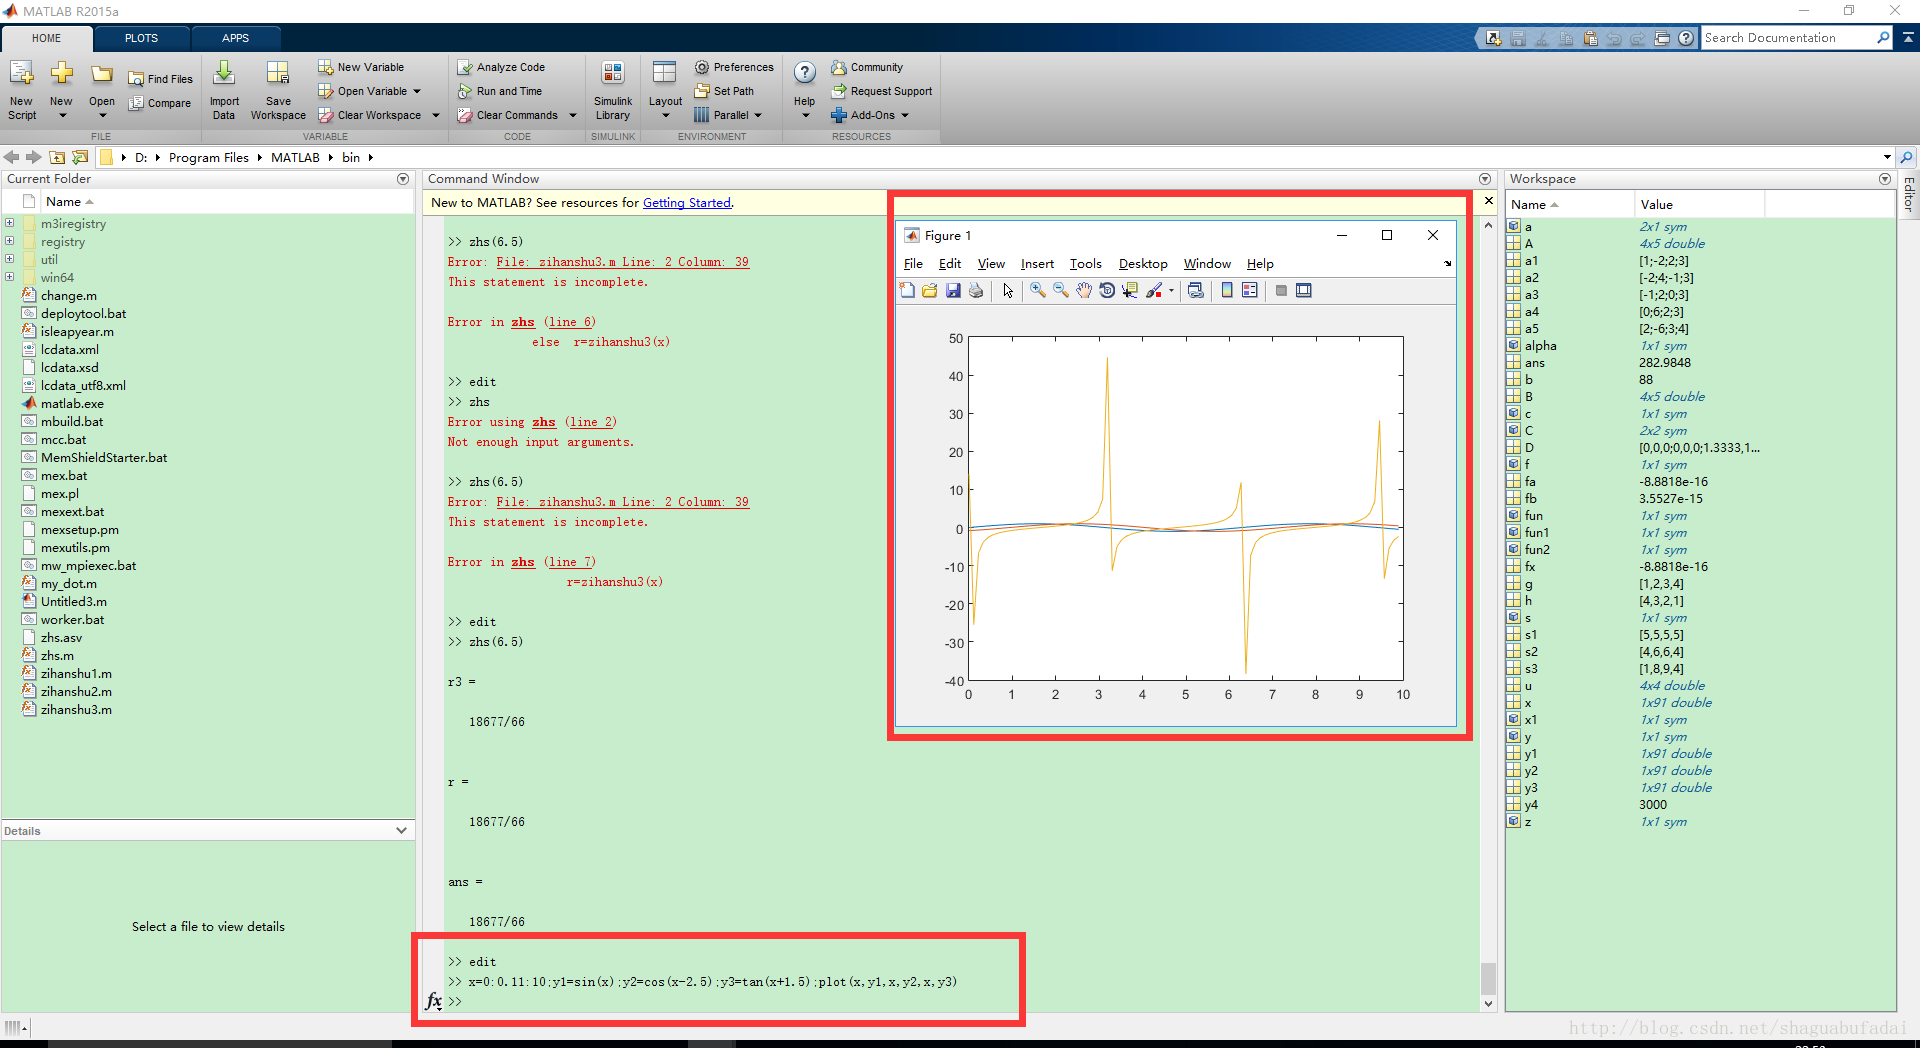Open the Tools menu in Figure 1
Viewport: 1920px width, 1048px height.
pyautogui.click(x=1085, y=264)
